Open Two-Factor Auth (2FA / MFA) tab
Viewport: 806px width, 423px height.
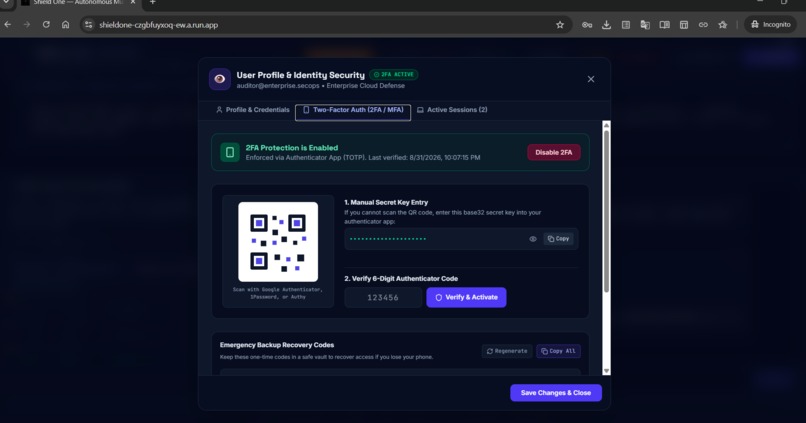(x=353, y=110)
